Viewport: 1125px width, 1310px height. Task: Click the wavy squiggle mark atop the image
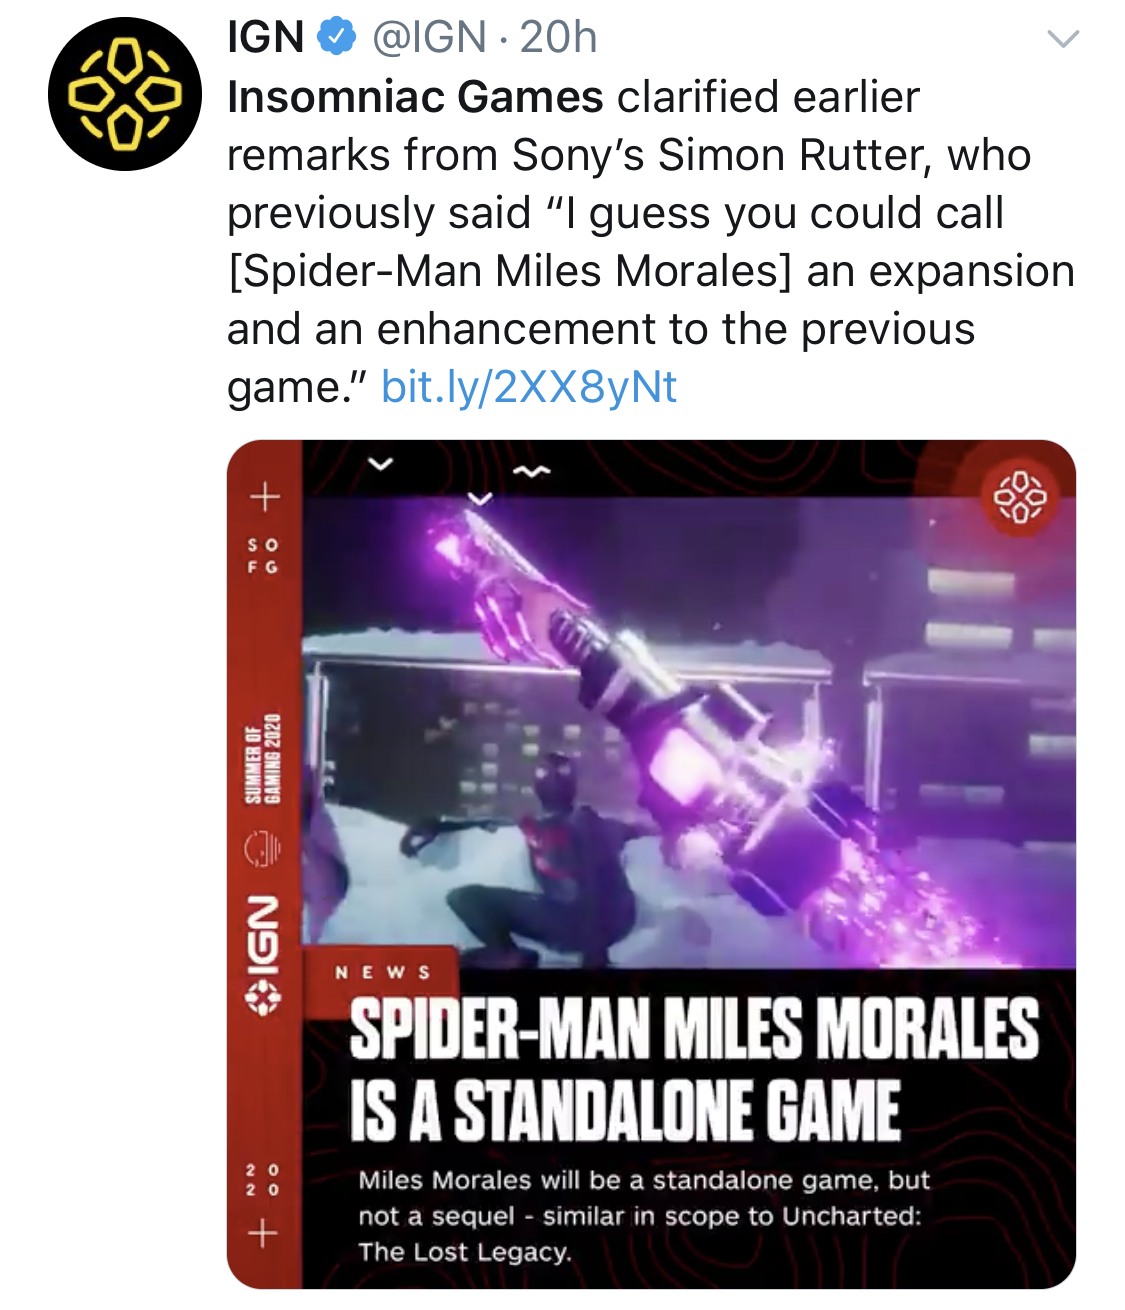(531, 470)
